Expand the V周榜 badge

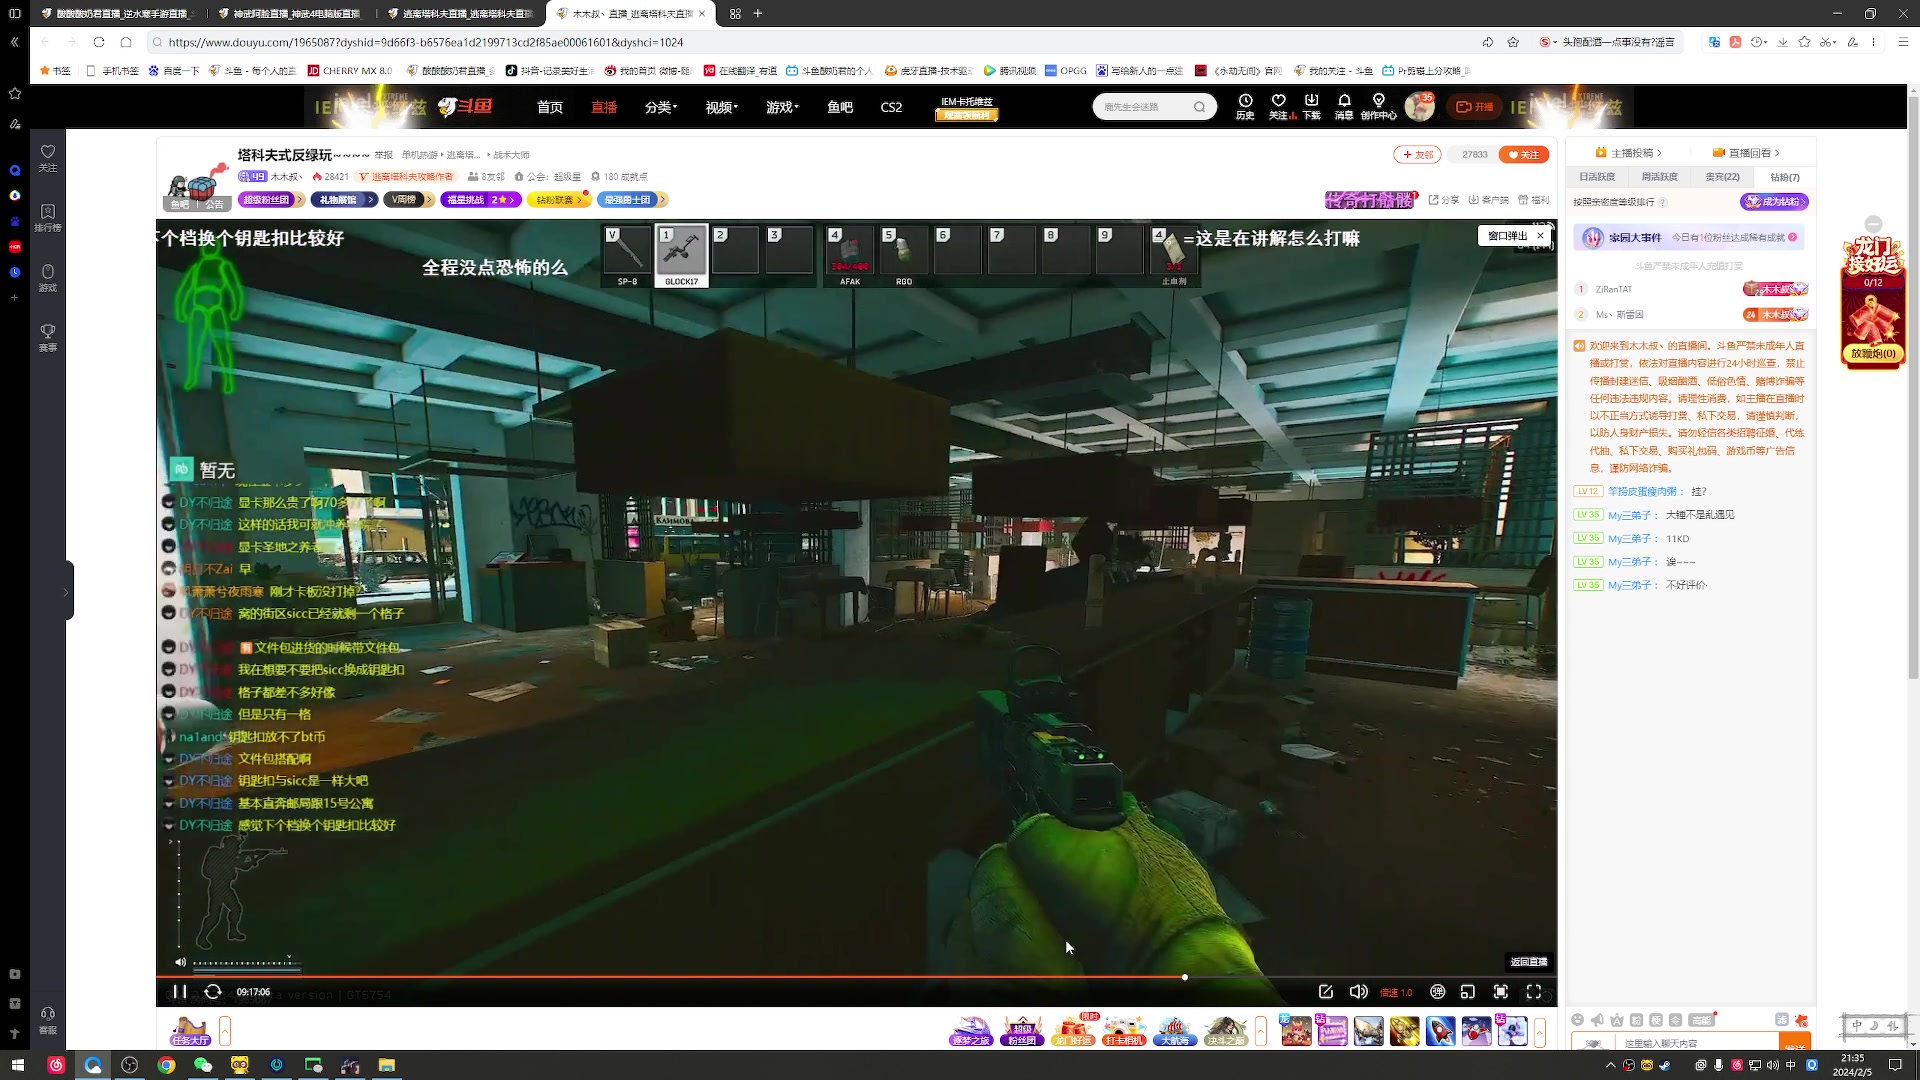[x=409, y=200]
